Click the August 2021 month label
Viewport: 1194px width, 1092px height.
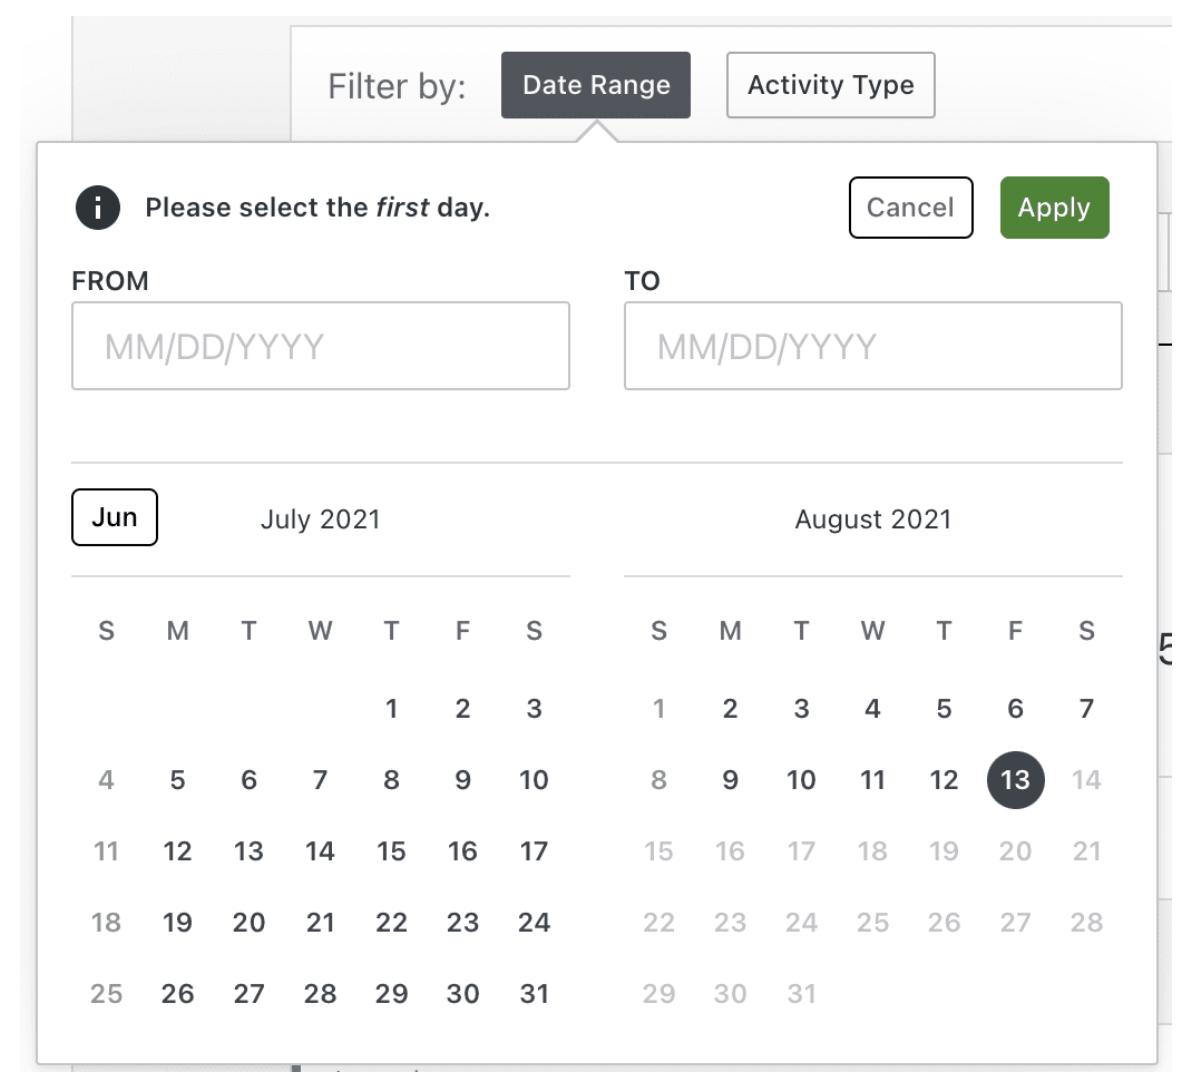(872, 518)
